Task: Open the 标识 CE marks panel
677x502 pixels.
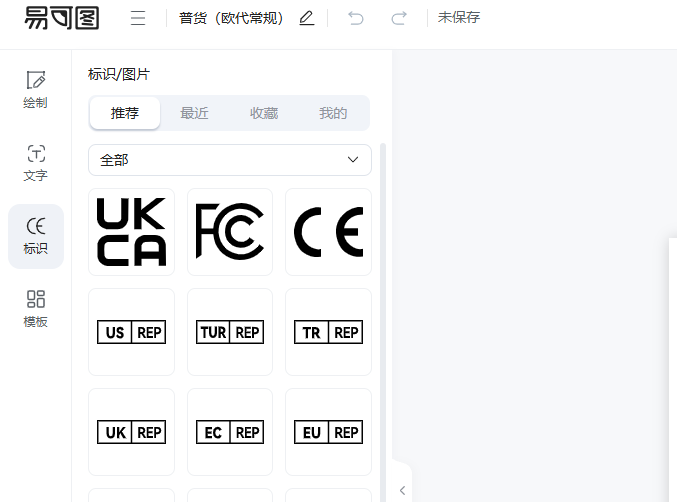Action: click(36, 236)
